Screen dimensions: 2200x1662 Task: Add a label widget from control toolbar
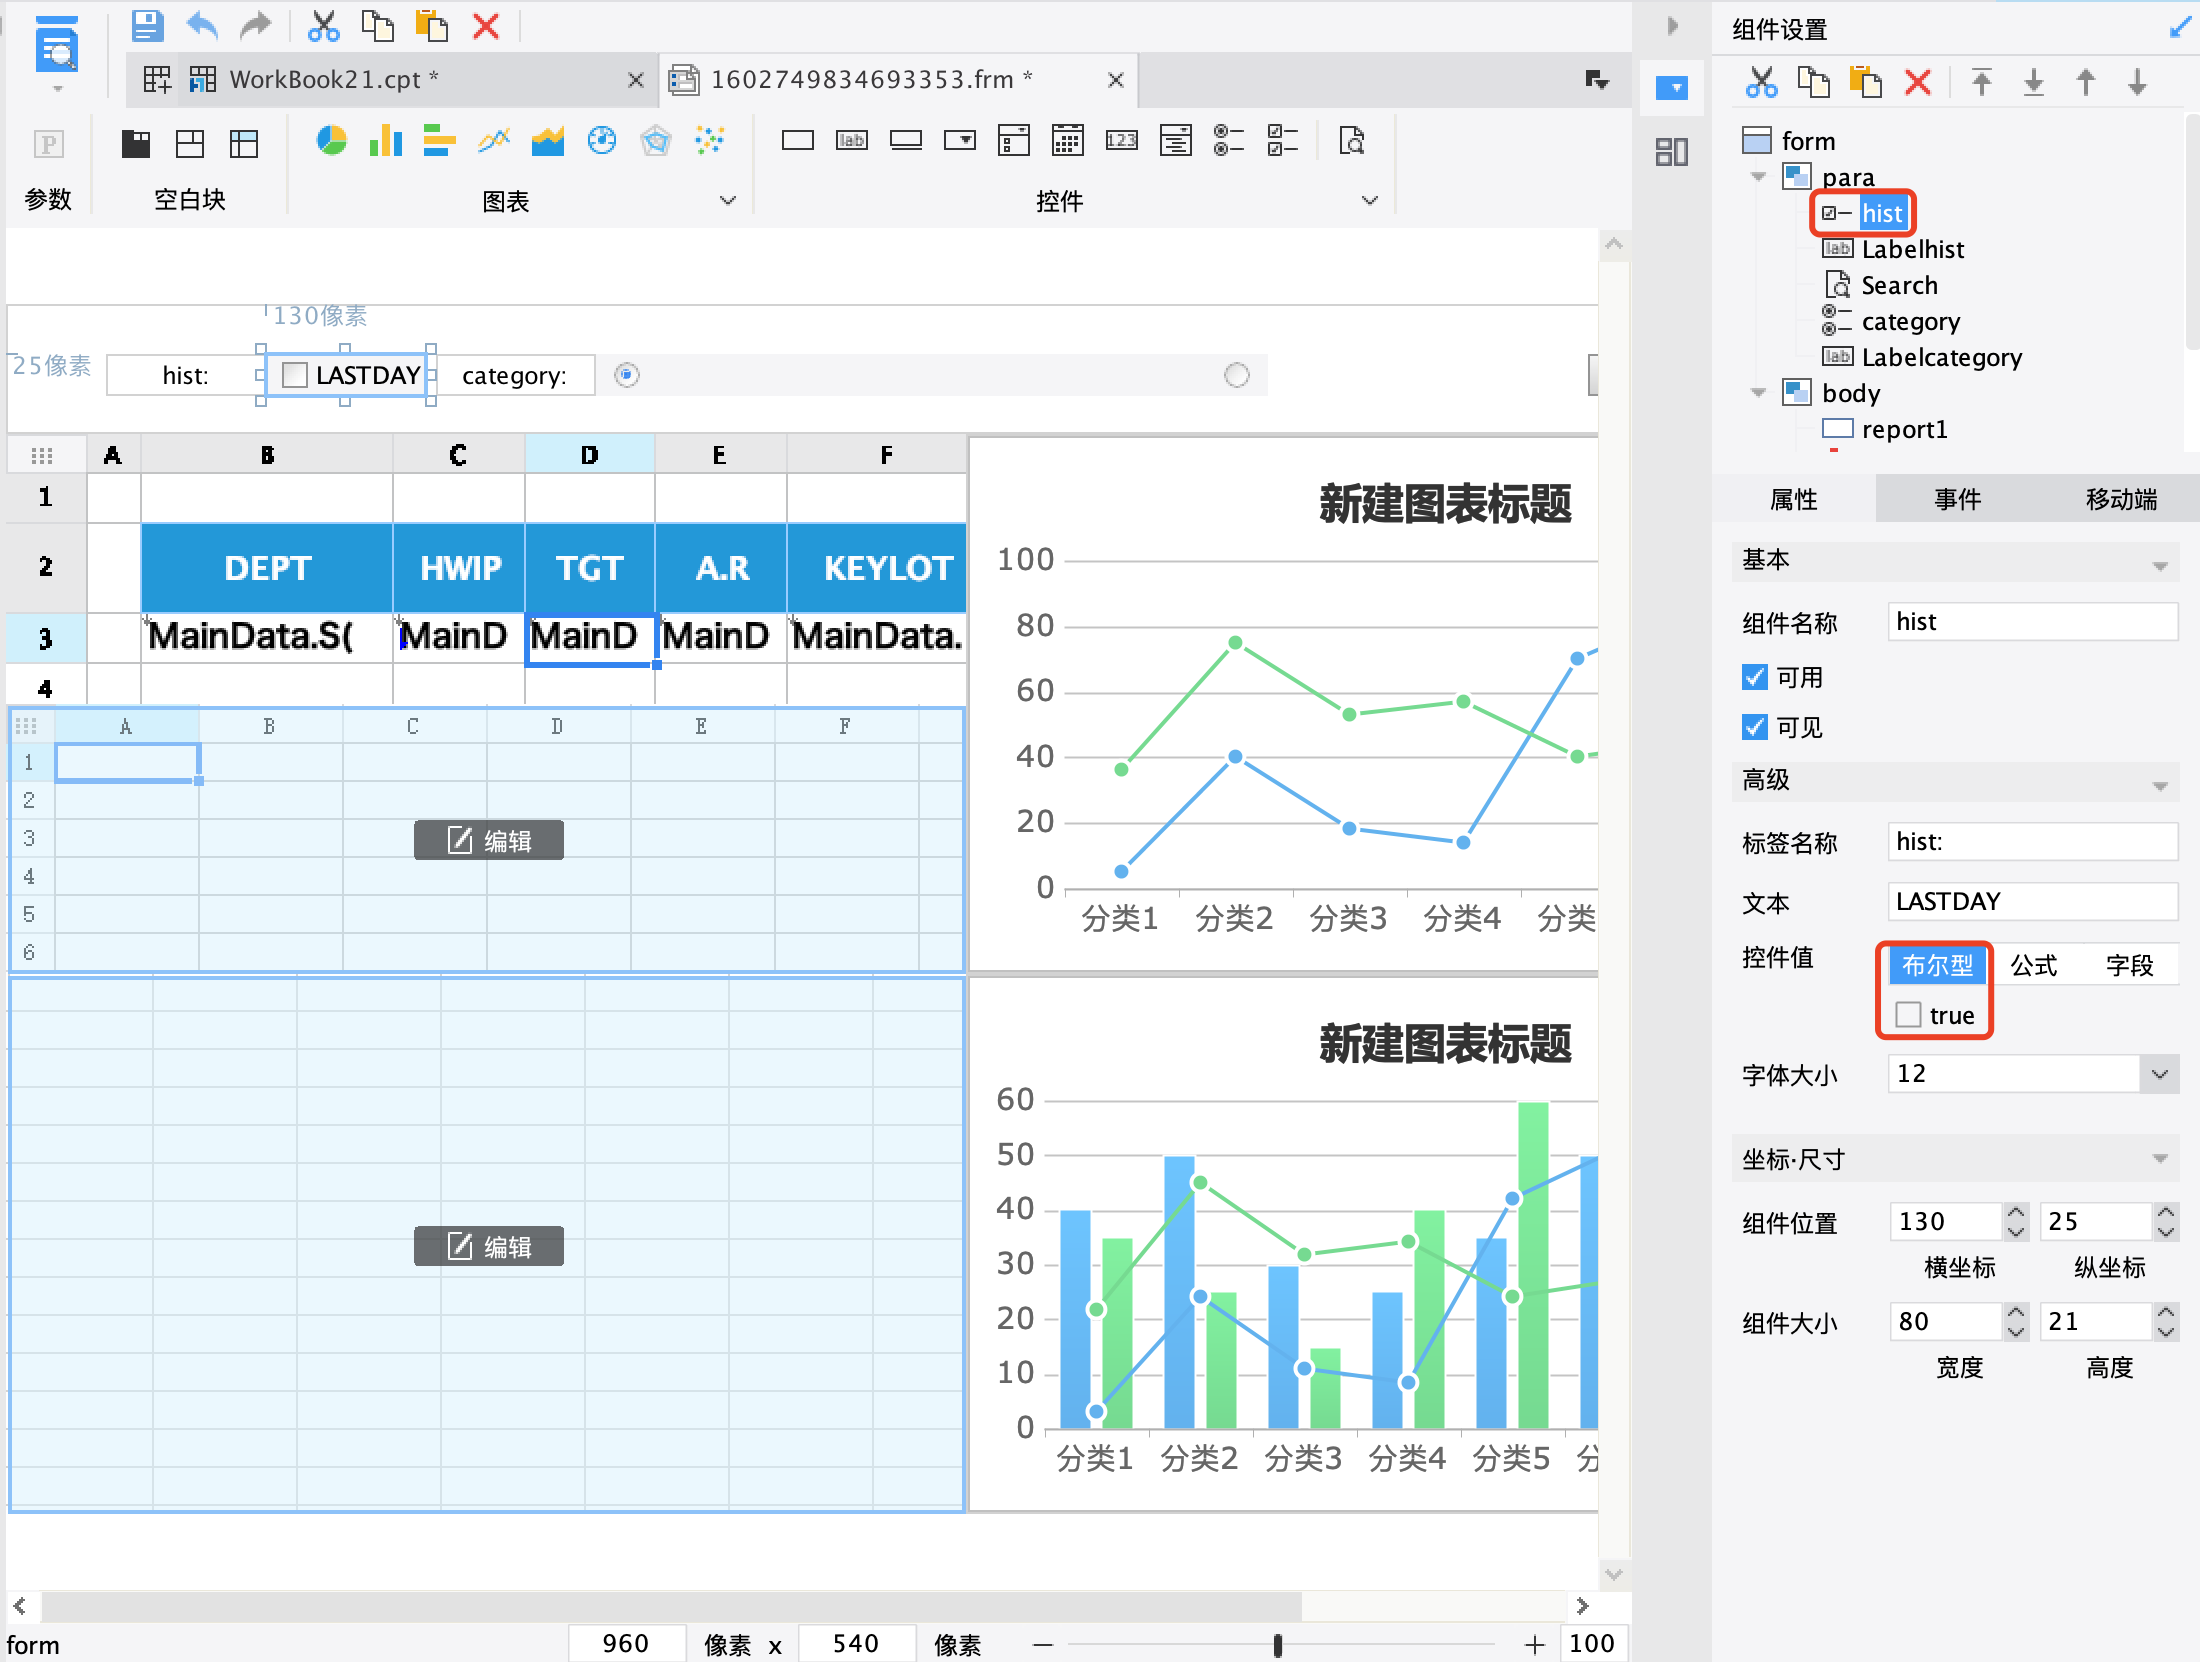click(851, 140)
